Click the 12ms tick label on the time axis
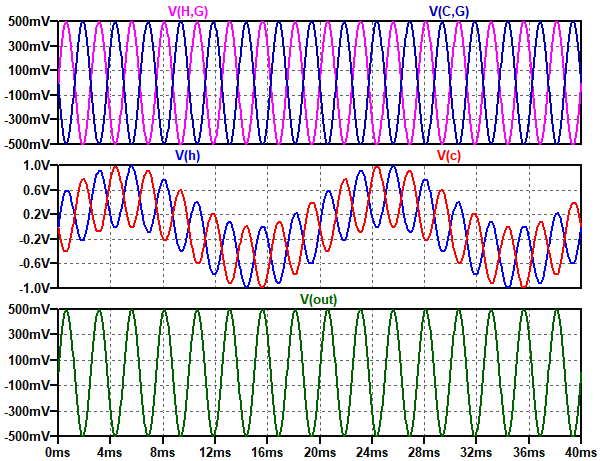Screen dimensions: 600x461 [214, 451]
